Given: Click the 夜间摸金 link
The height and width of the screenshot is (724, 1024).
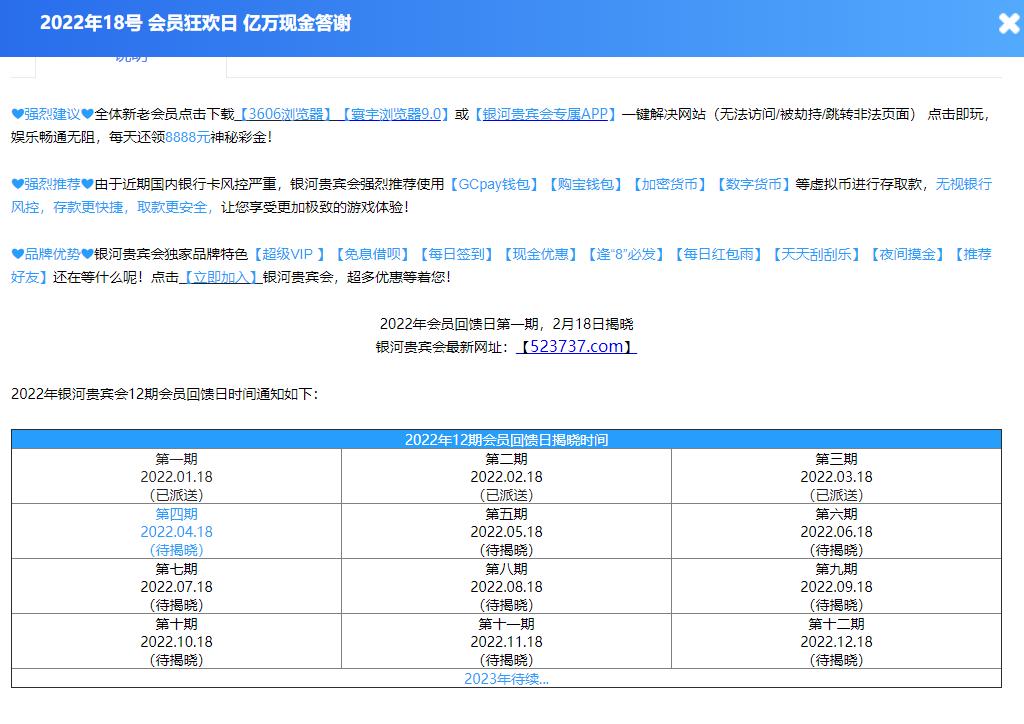Looking at the screenshot, I should click(907, 254).
